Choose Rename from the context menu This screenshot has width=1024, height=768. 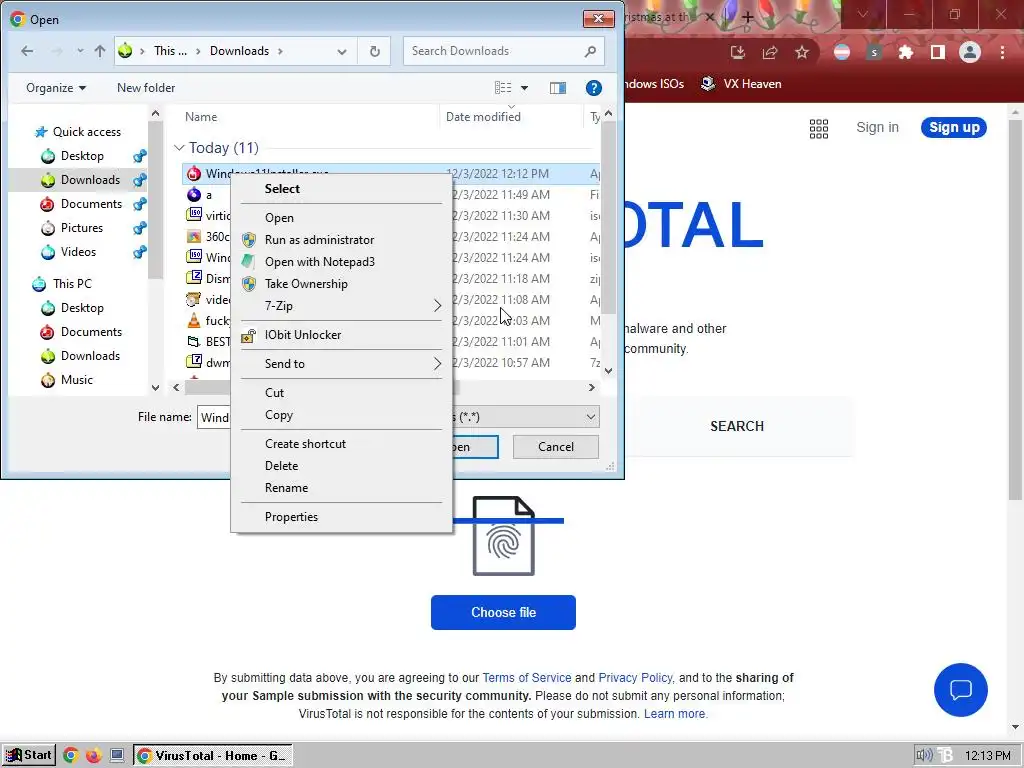coord(342,488)
